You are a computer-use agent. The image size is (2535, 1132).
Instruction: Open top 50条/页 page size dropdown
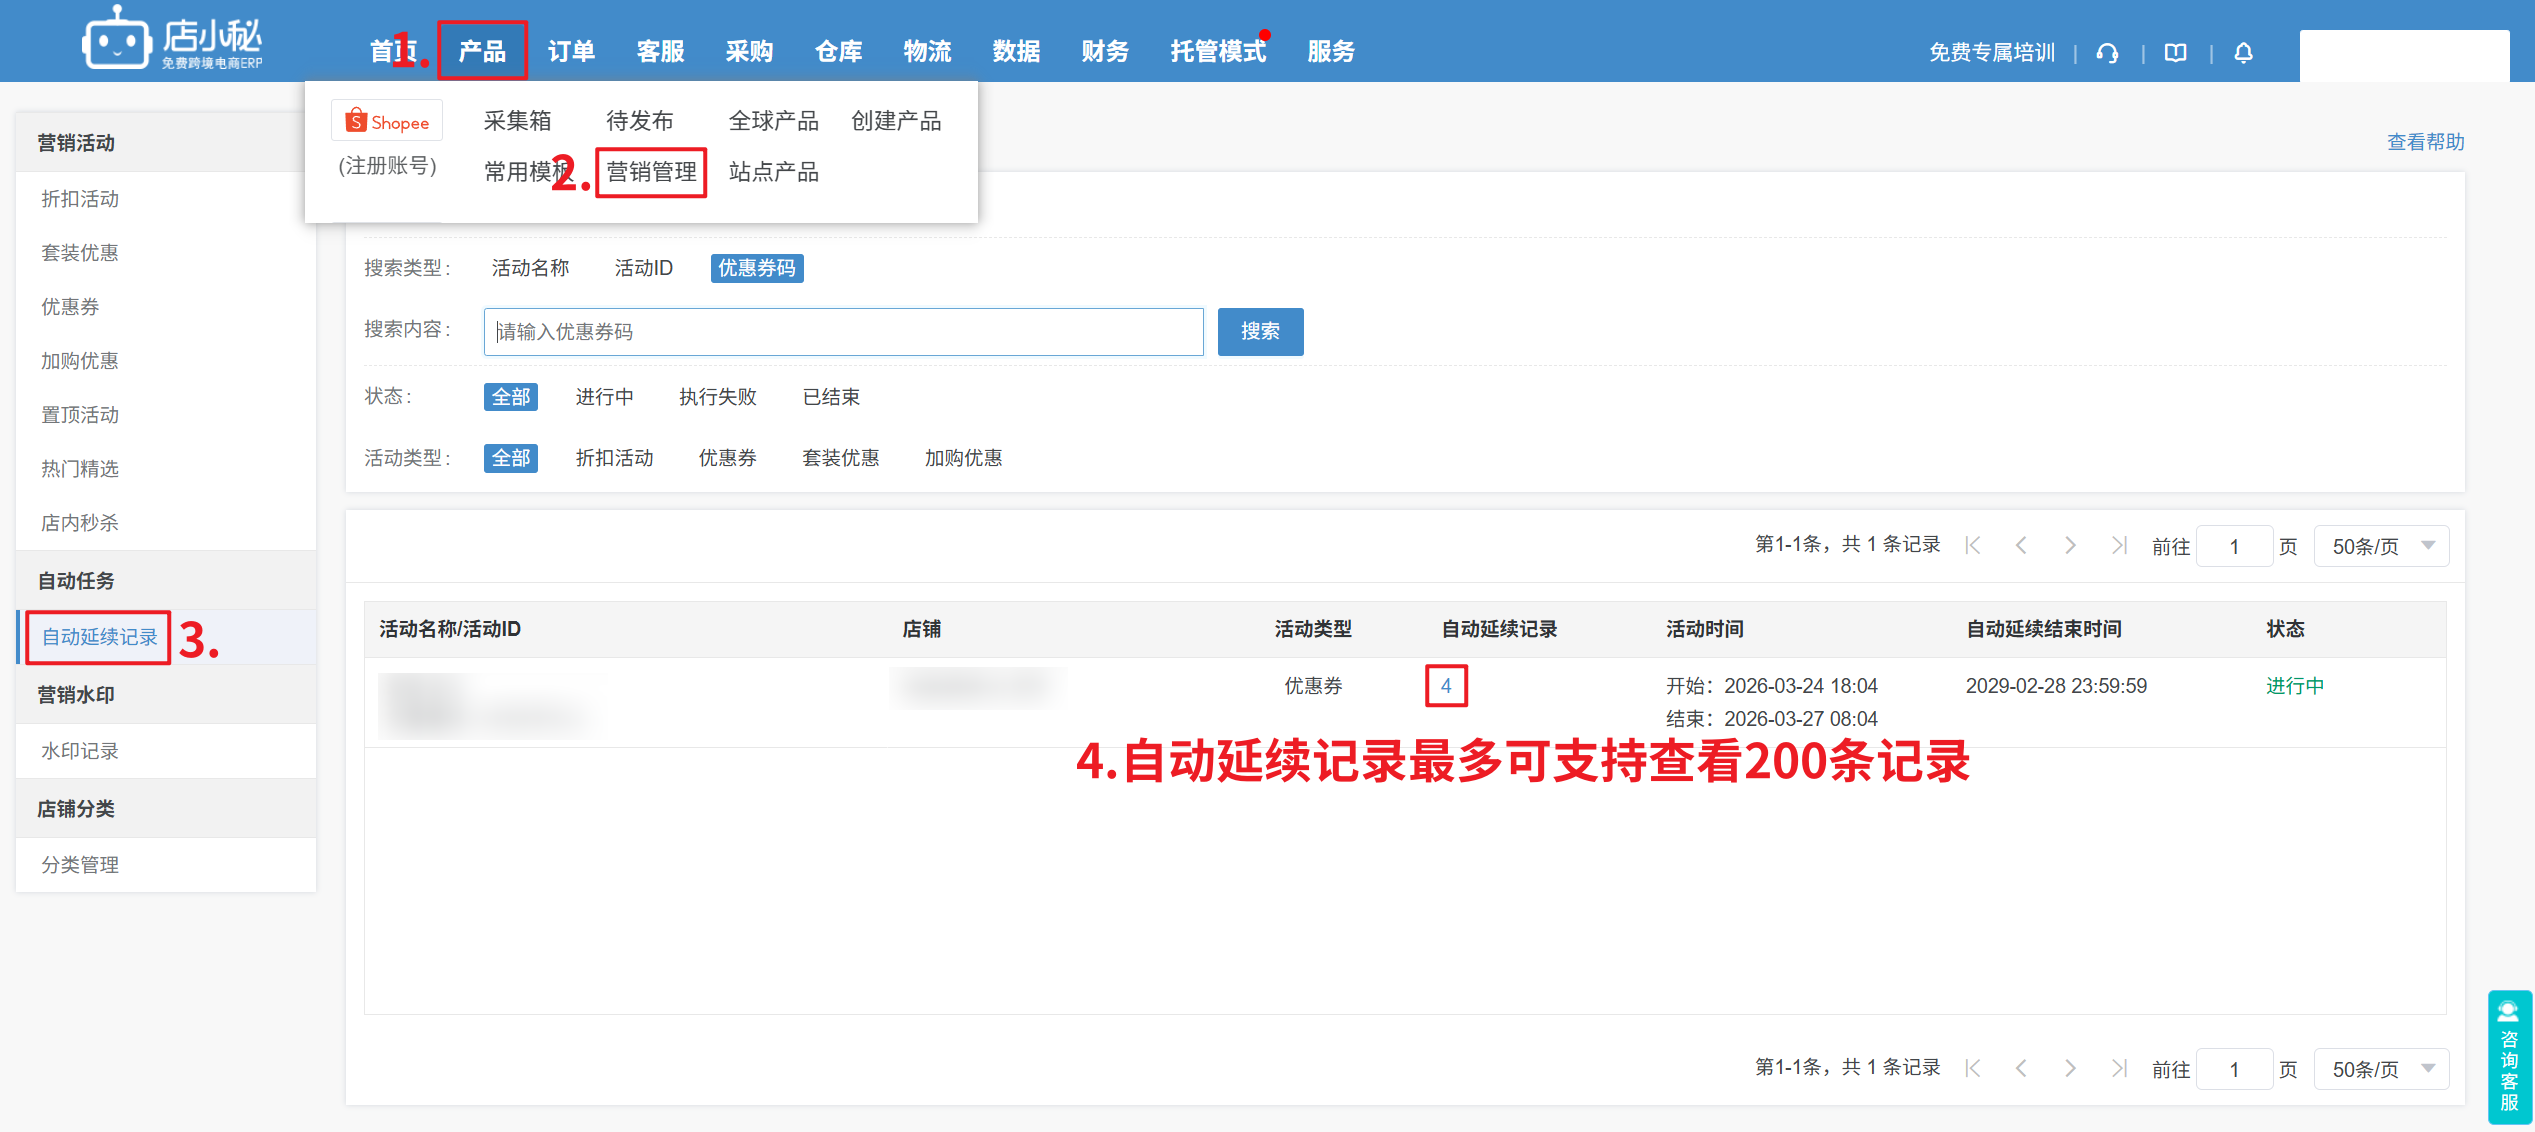(2381, 546)
